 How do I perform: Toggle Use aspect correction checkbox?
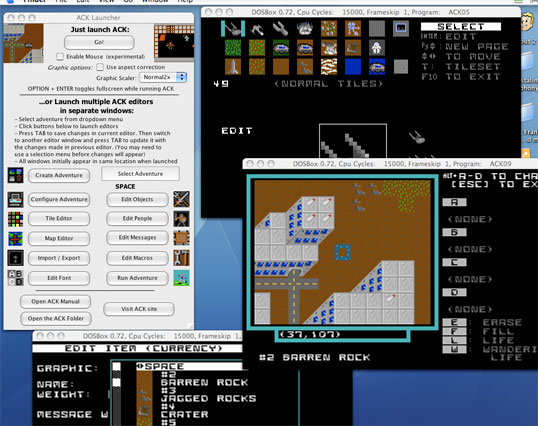click(100, 67)
